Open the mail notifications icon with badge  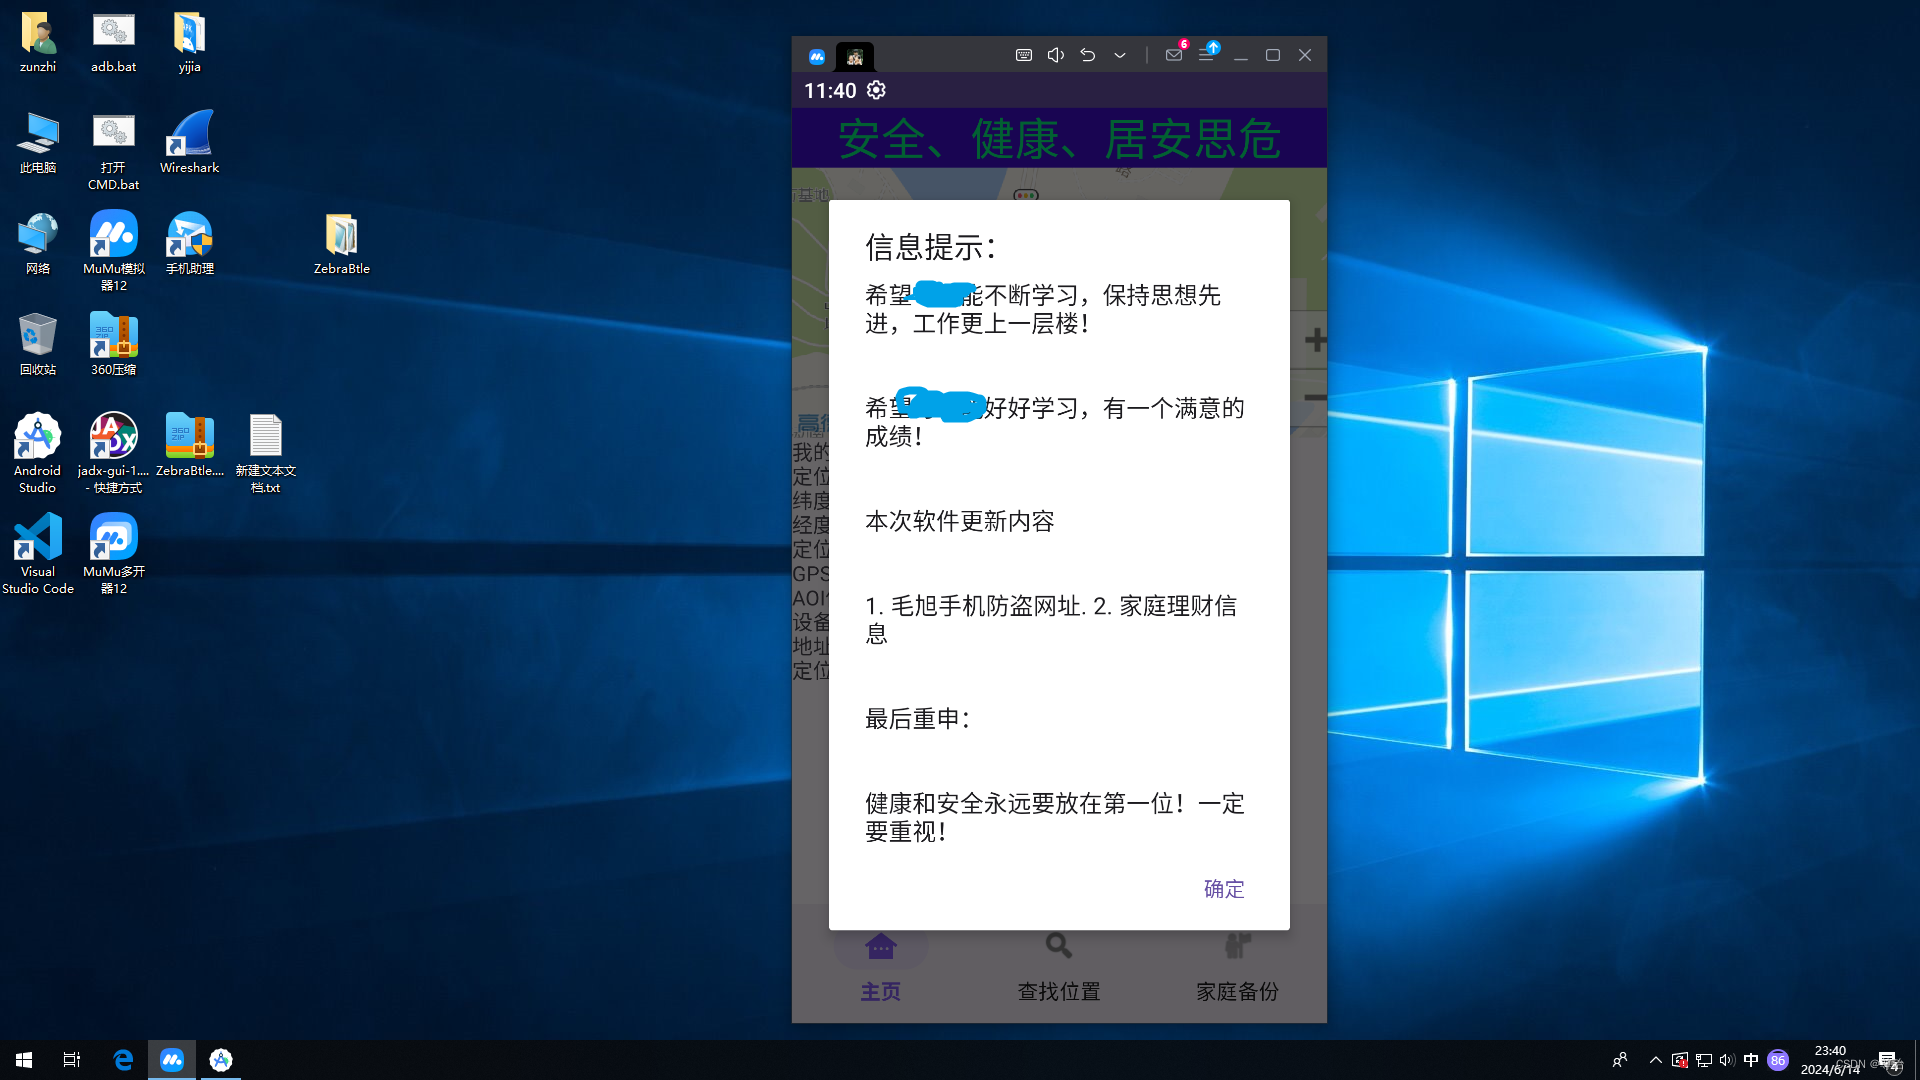(1174, 55)
